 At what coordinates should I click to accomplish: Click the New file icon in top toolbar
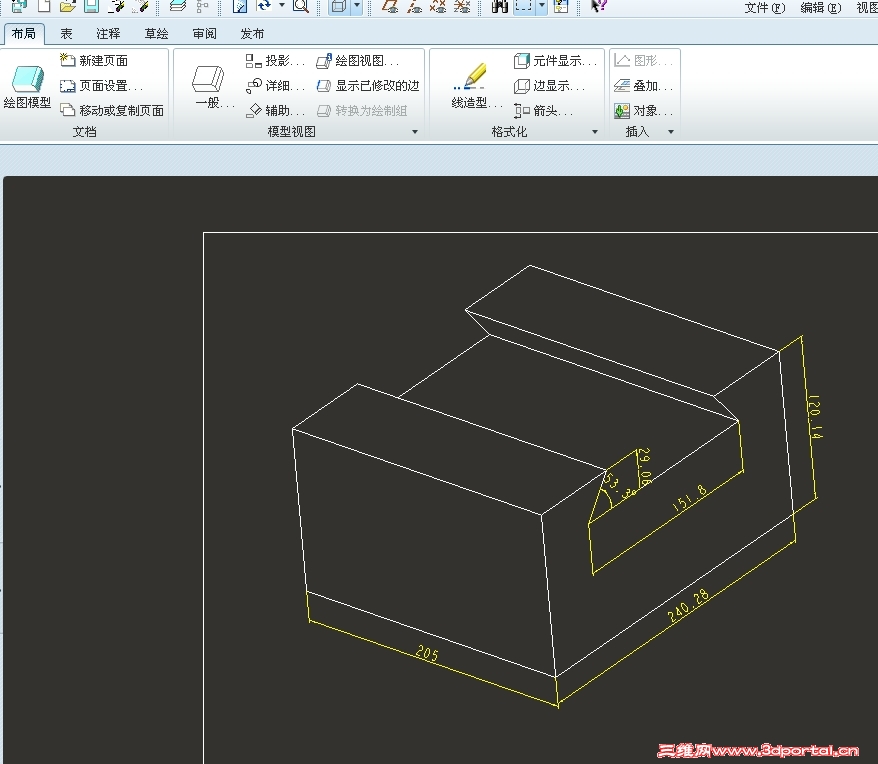[x=44, y=6]
